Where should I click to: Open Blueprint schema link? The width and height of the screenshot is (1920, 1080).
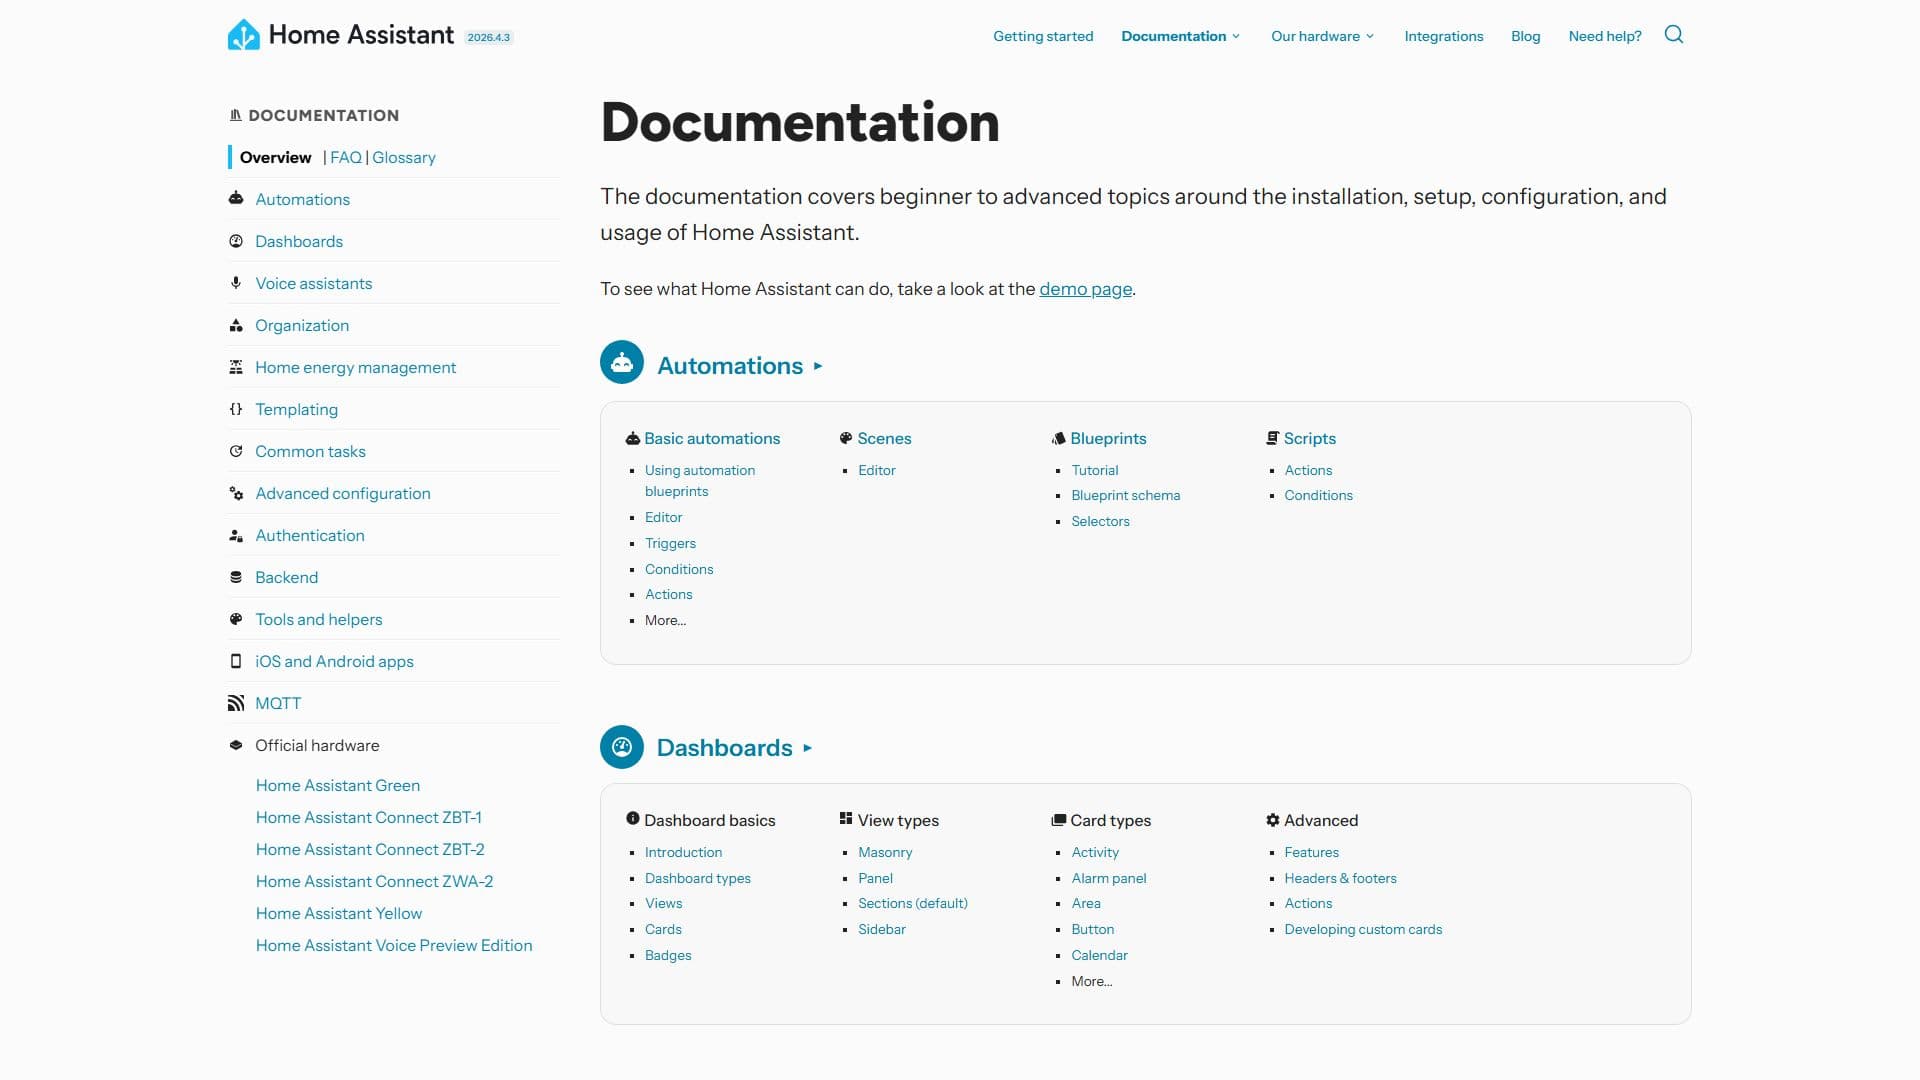click(x=1126, y=495)
